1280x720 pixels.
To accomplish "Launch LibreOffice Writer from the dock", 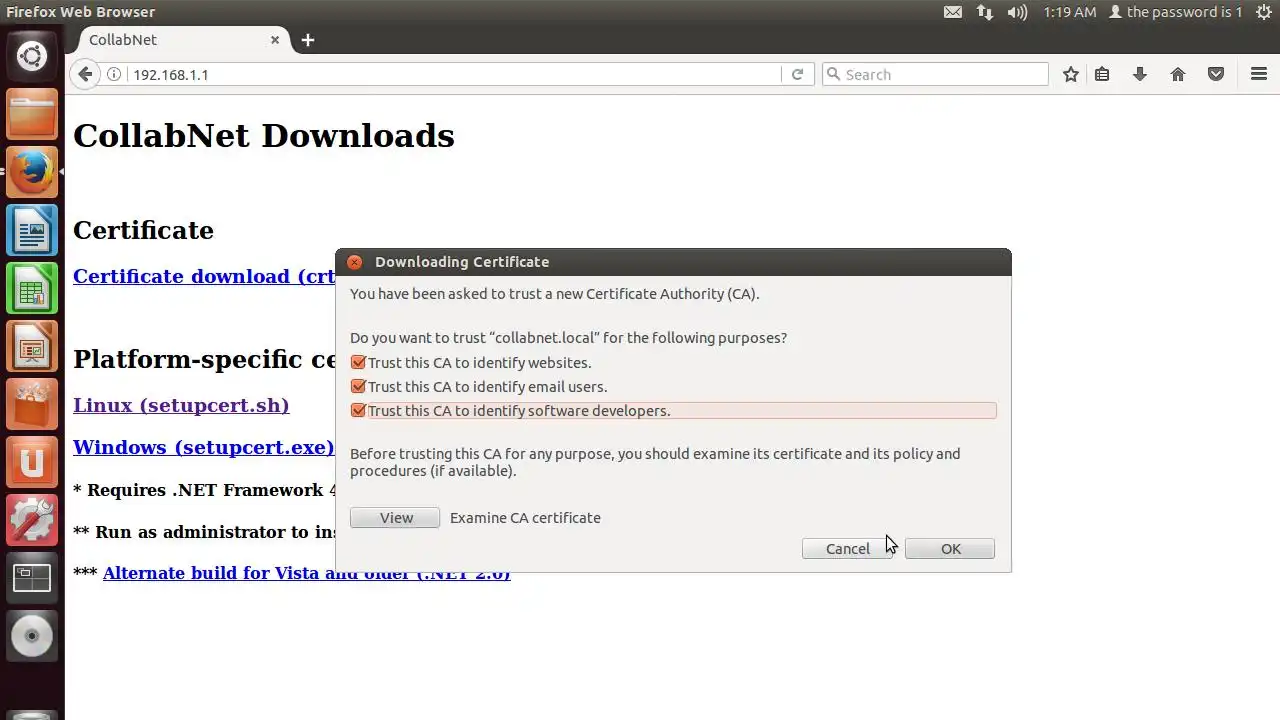I will click(32, 230).
